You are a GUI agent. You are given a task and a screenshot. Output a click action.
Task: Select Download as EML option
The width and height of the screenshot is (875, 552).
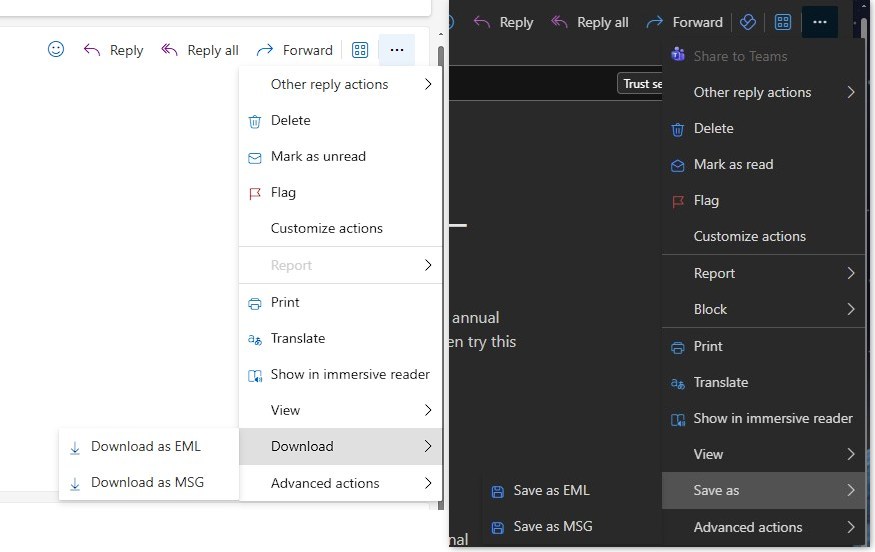tap(149, 447)
